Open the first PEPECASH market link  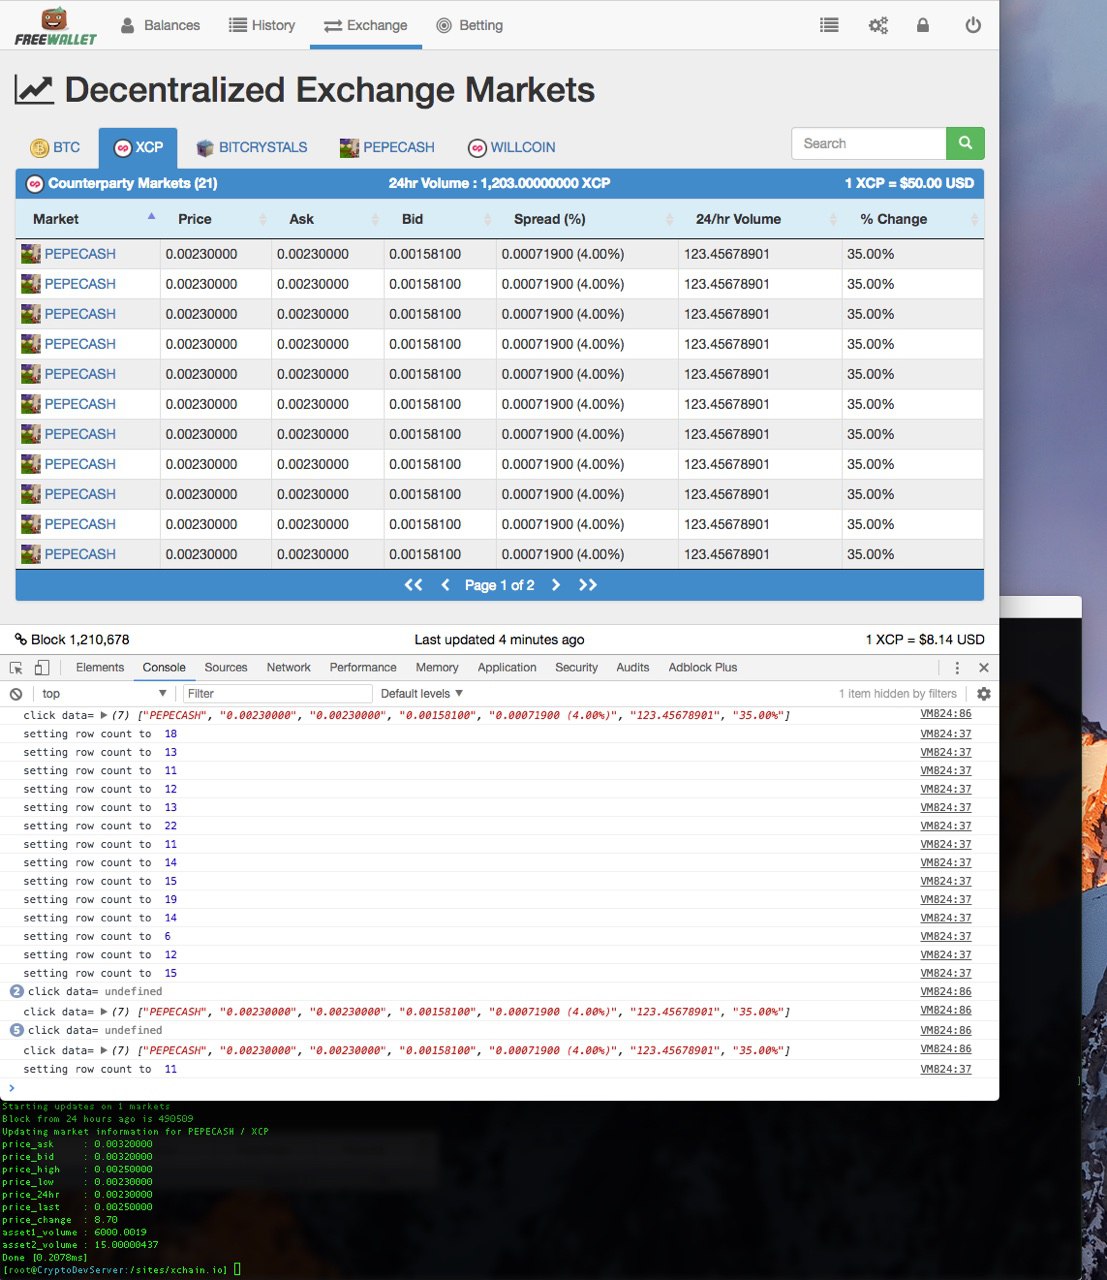(x=80, y=254)
